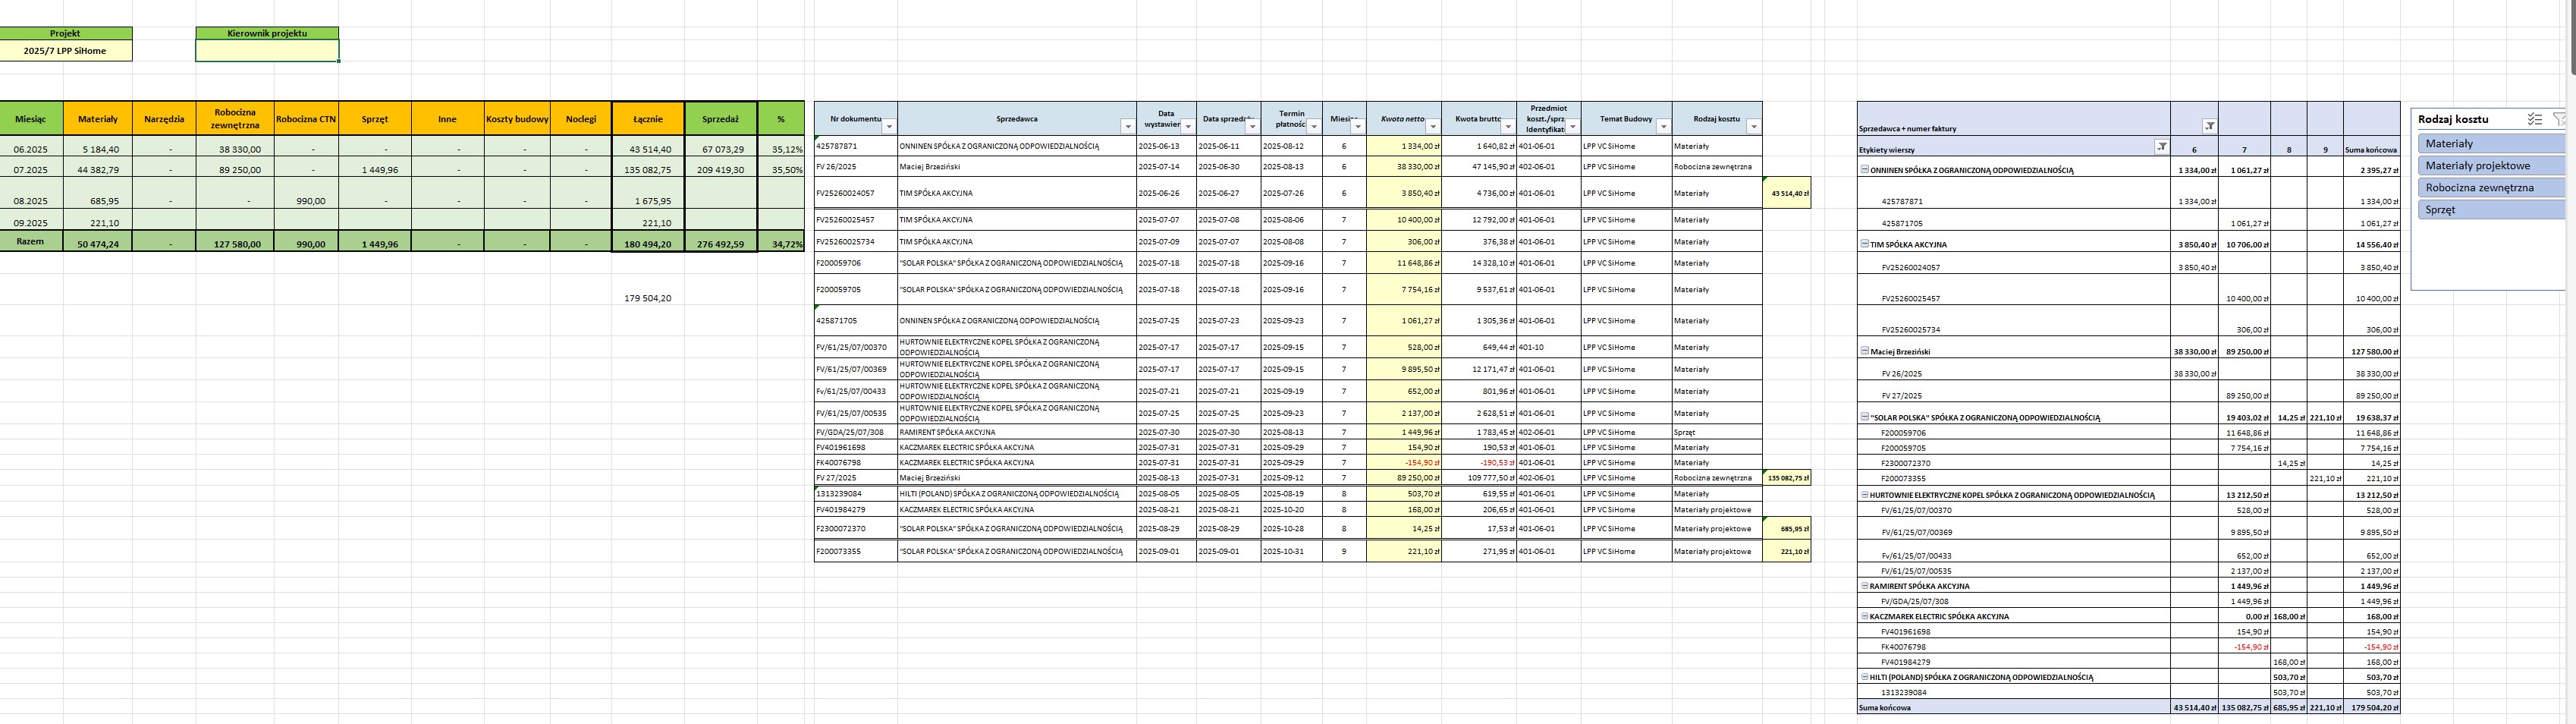The image size is (2576, 724).
Task: Open the Etykiety wierszy filter button
Action: pos(2161,148)
